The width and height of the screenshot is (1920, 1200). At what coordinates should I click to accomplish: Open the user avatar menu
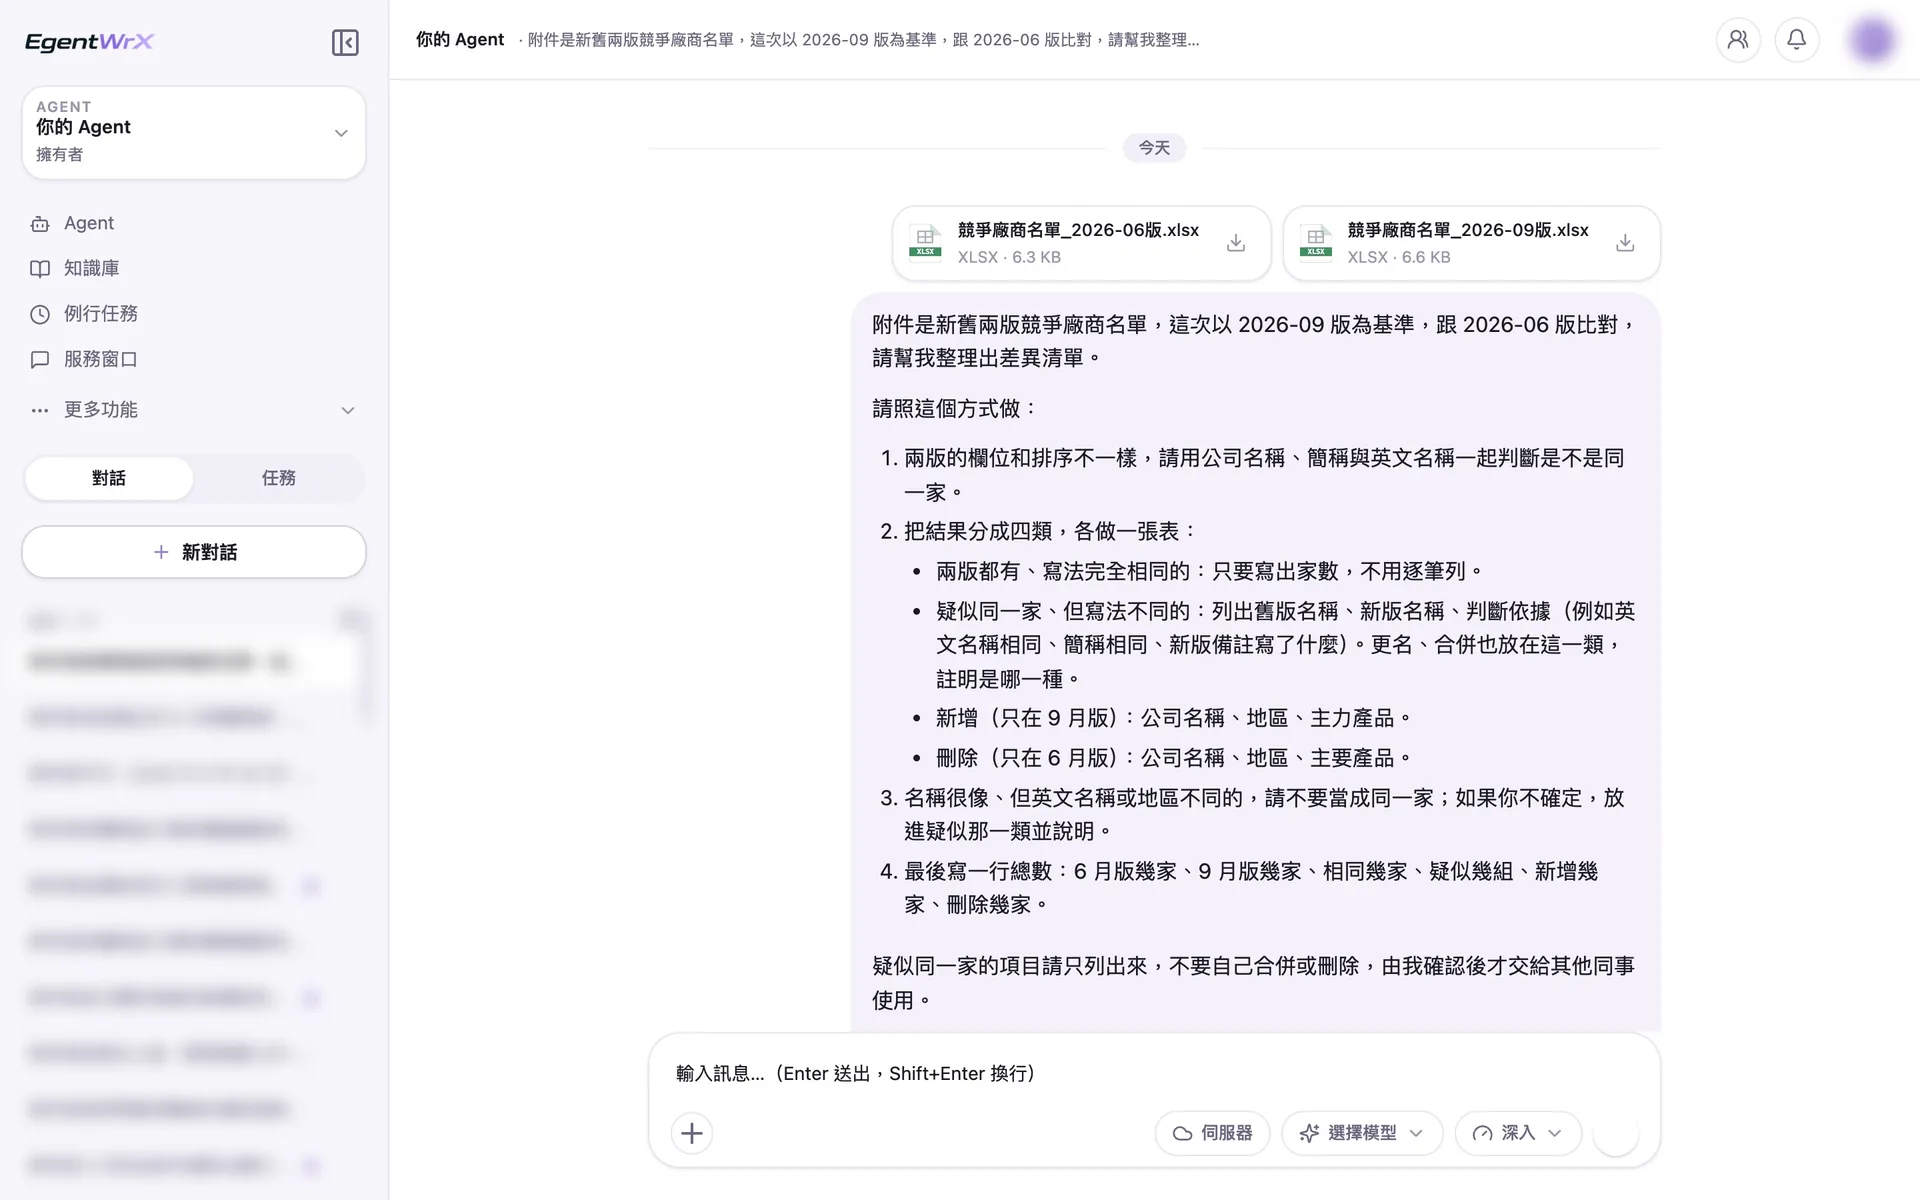coord(1872,40)
